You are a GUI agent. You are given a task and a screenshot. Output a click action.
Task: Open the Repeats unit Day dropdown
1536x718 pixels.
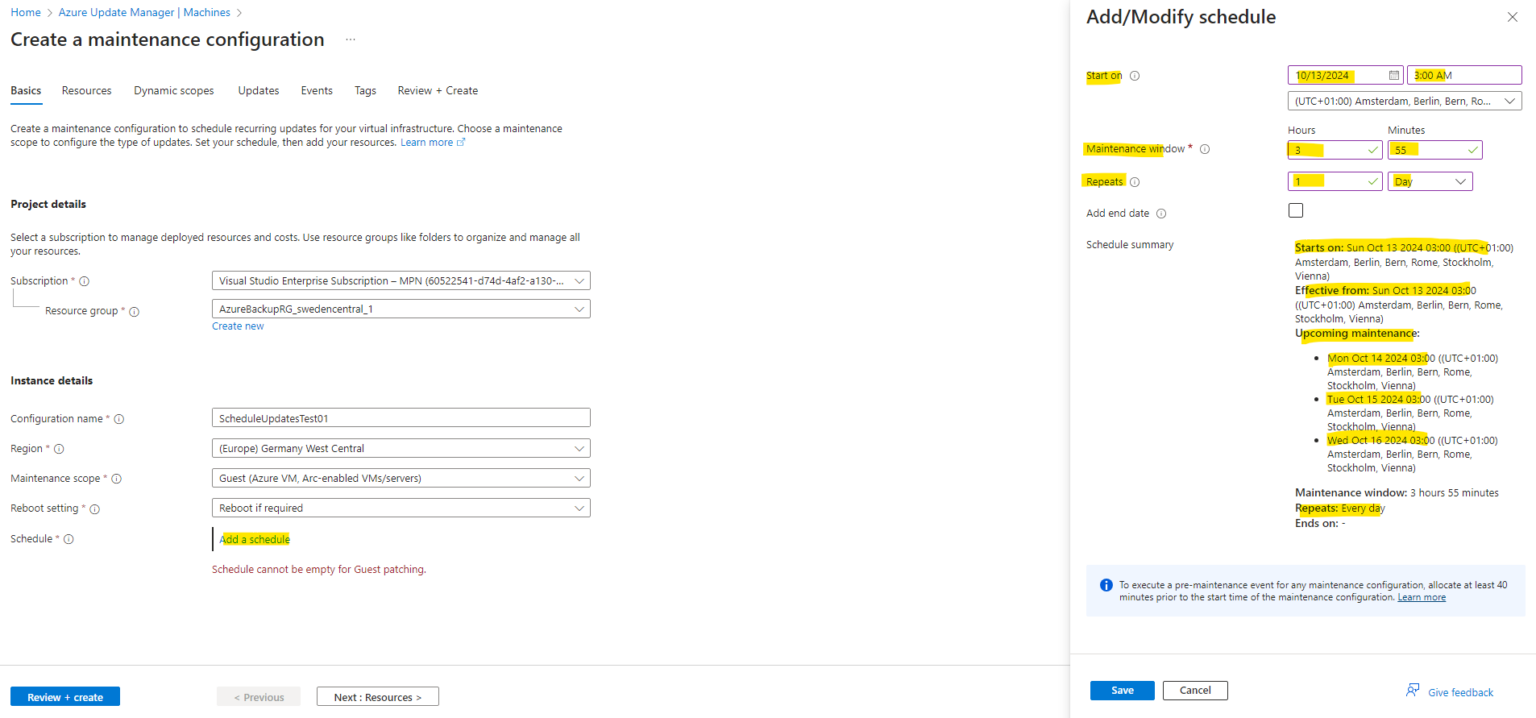coord(1430,182)
